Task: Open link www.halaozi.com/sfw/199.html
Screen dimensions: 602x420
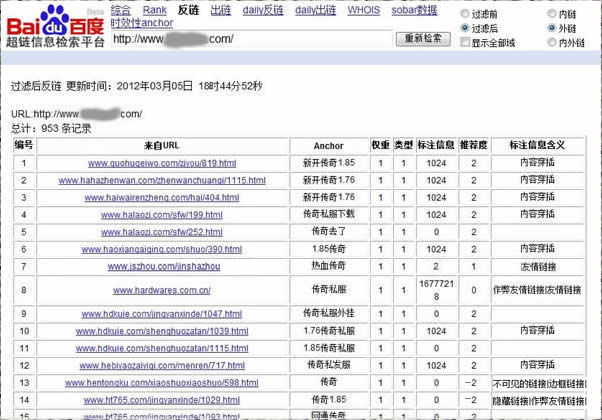Action: [x=162, y=215]
